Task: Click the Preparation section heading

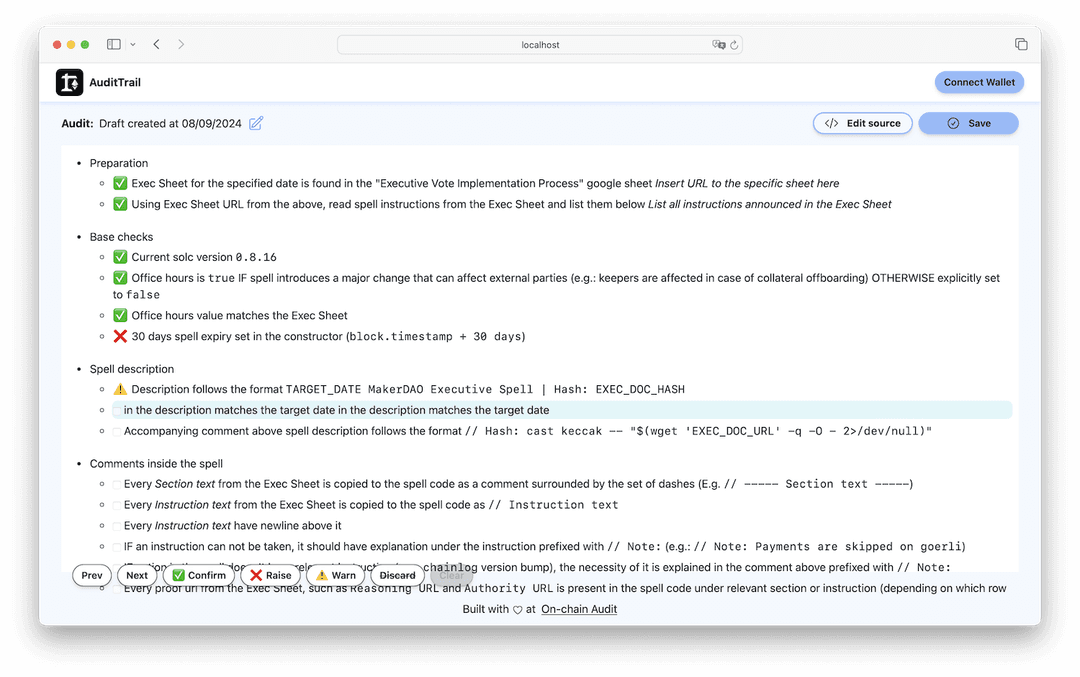Action: tap(118, 163)
